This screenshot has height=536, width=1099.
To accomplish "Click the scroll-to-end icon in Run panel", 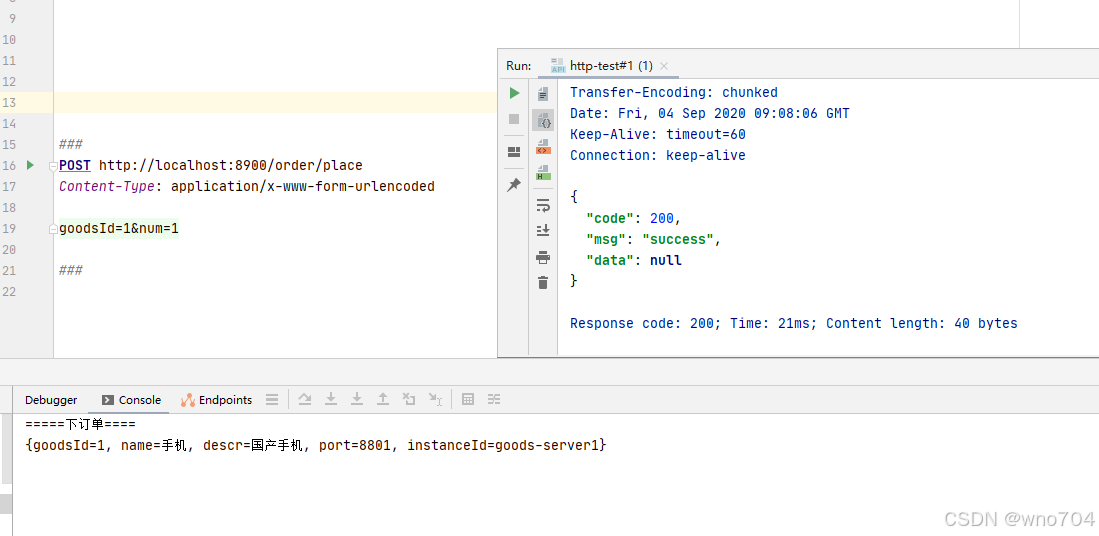I will [x=543, y=230].
